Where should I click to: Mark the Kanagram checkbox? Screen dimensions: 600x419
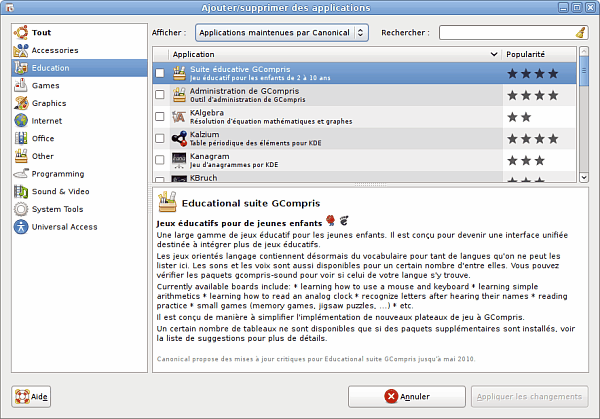pyautogui.click(x=160, y=160)
